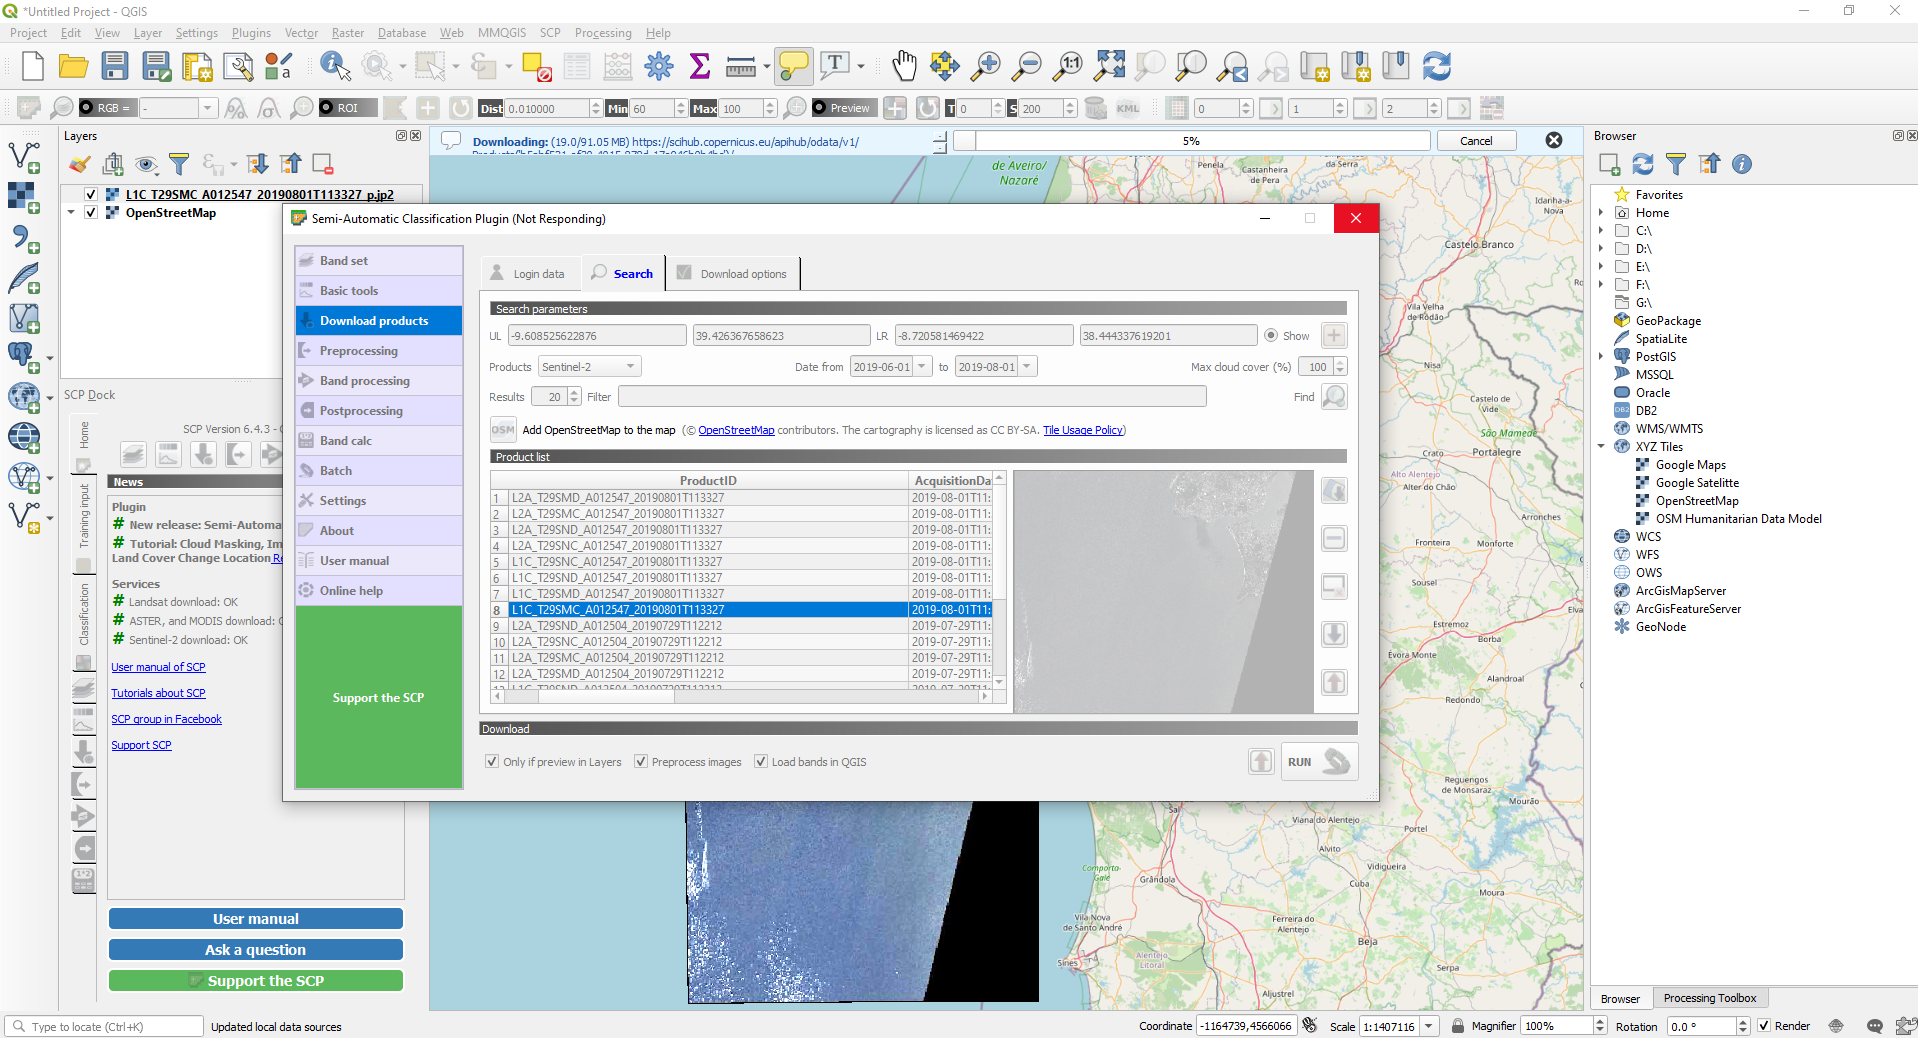Click the OSM add-to-map icon
The height and width of the screenshot is (1038, 1918).
point(503,430)
